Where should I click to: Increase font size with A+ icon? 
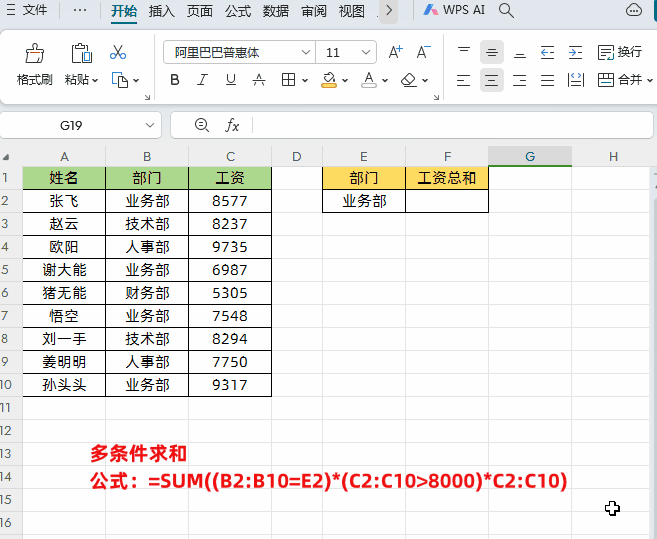point(395,52)
